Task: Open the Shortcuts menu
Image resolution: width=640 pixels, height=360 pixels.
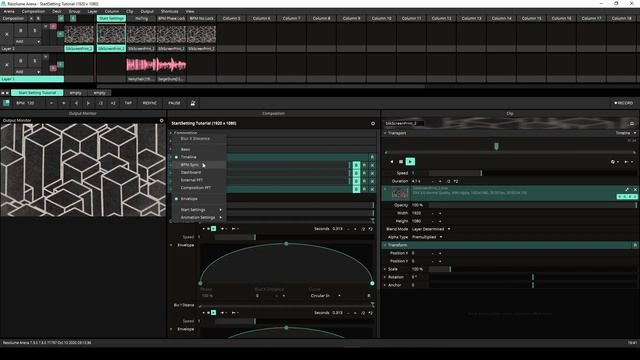Action: [169, 11]
